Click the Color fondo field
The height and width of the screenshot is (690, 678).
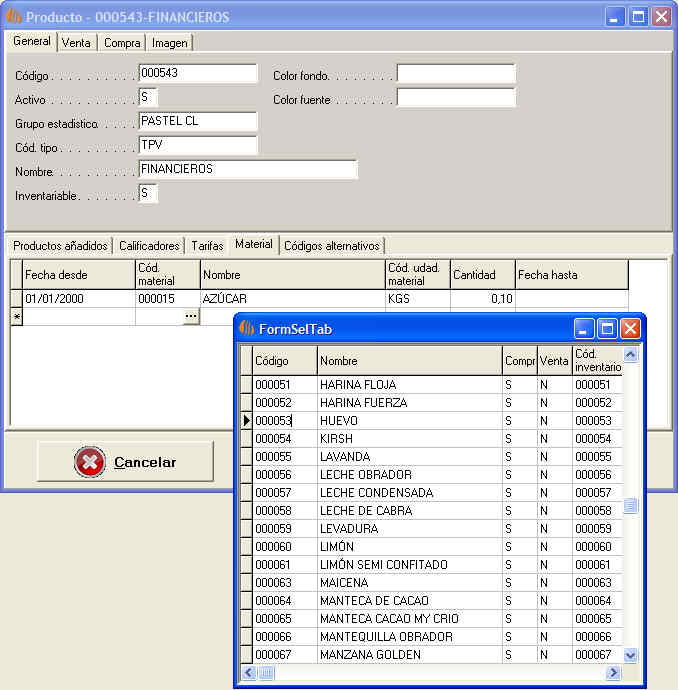click(455, 74)
